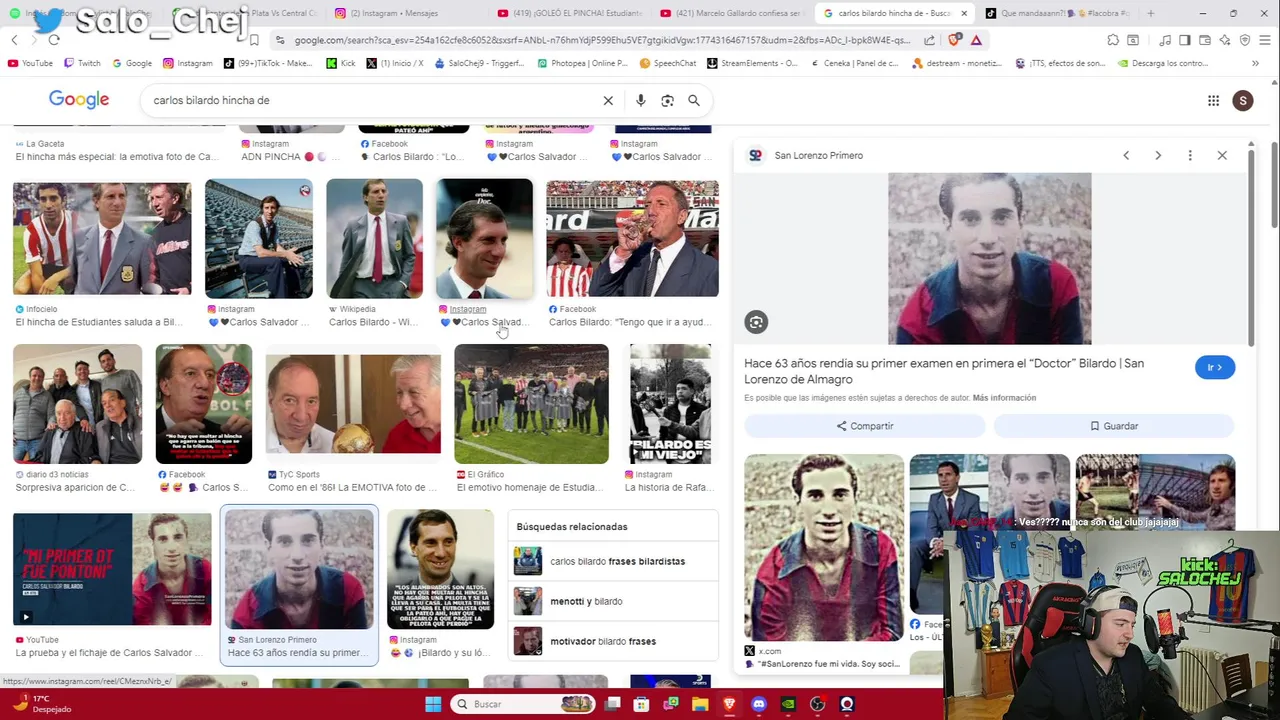
Task: Open a new browser tab
Action: [x=1151, y=13]
